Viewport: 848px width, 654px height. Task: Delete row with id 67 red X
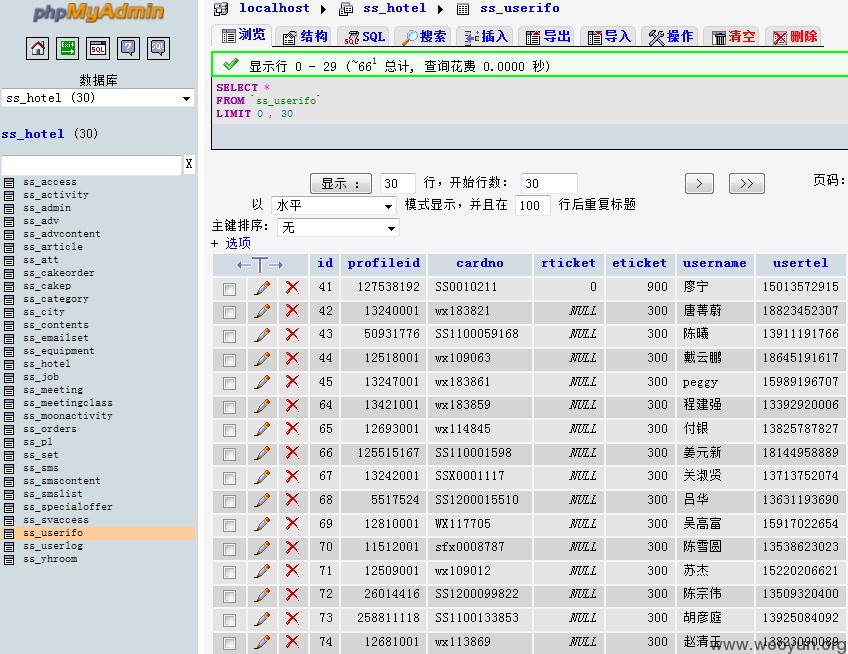pos(293,477)
